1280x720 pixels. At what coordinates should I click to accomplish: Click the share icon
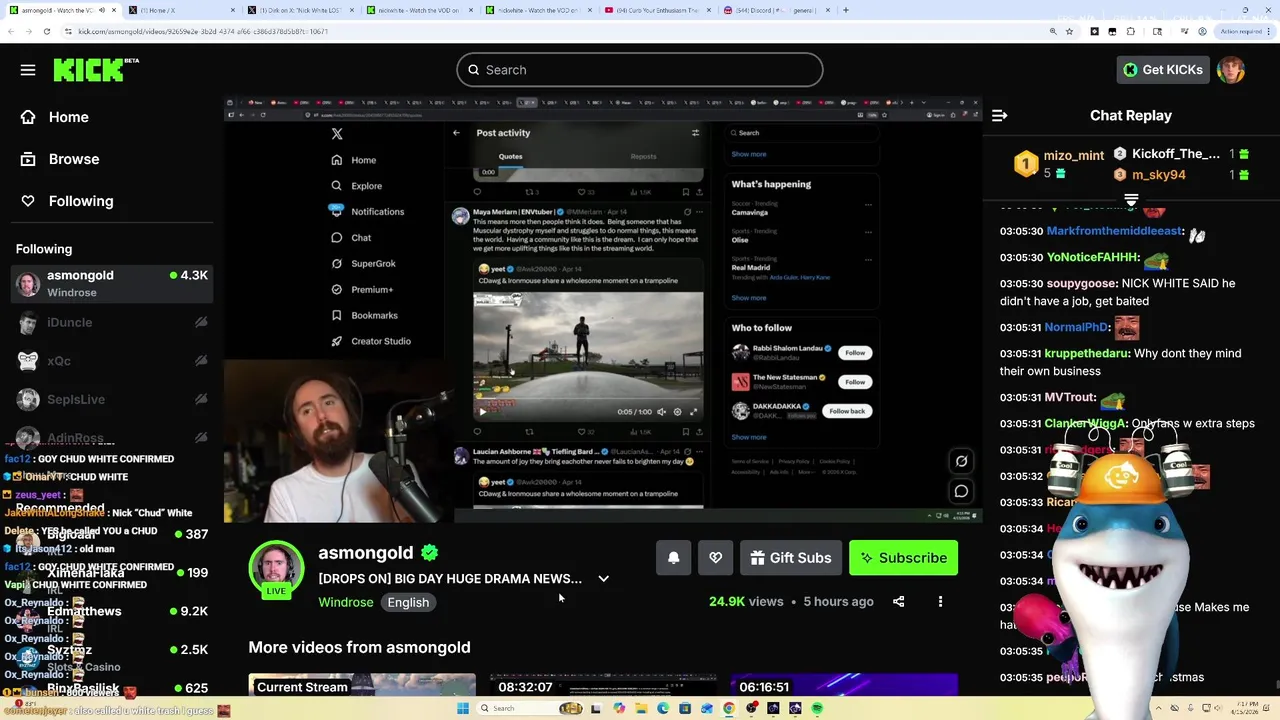click(x=898, y=602)
